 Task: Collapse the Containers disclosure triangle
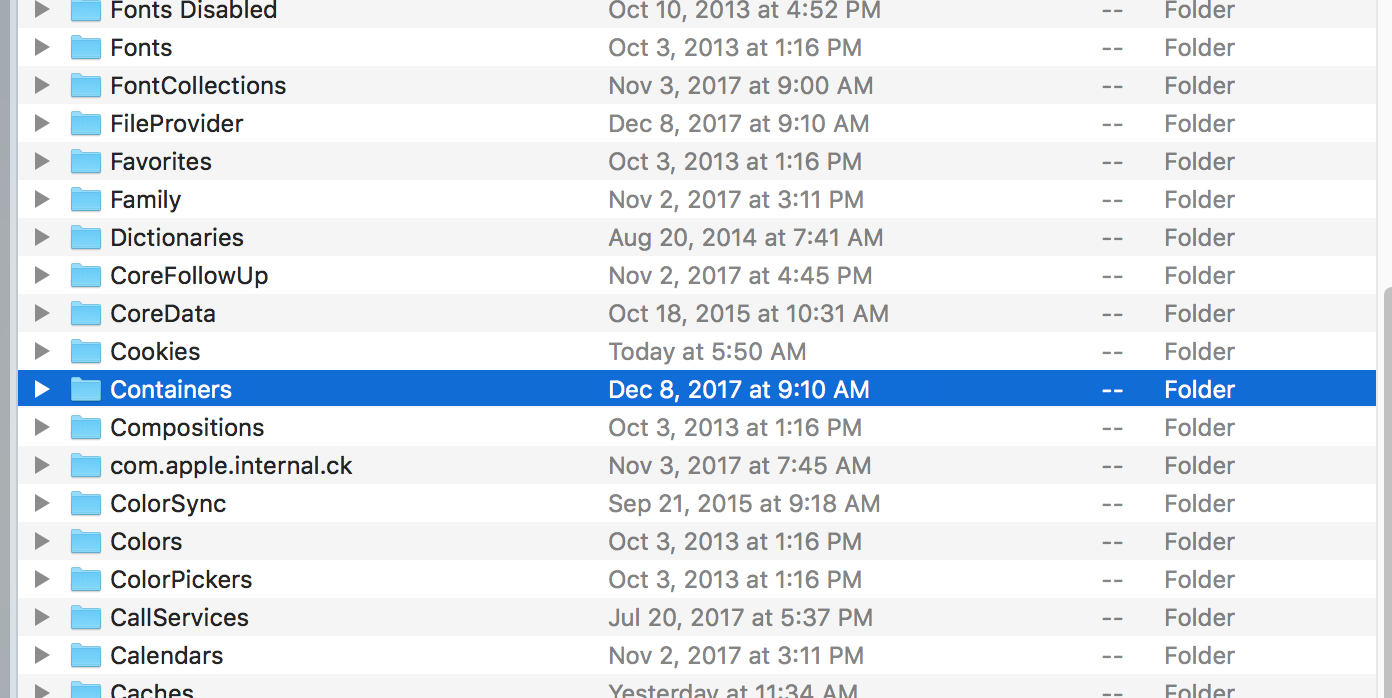41,389
